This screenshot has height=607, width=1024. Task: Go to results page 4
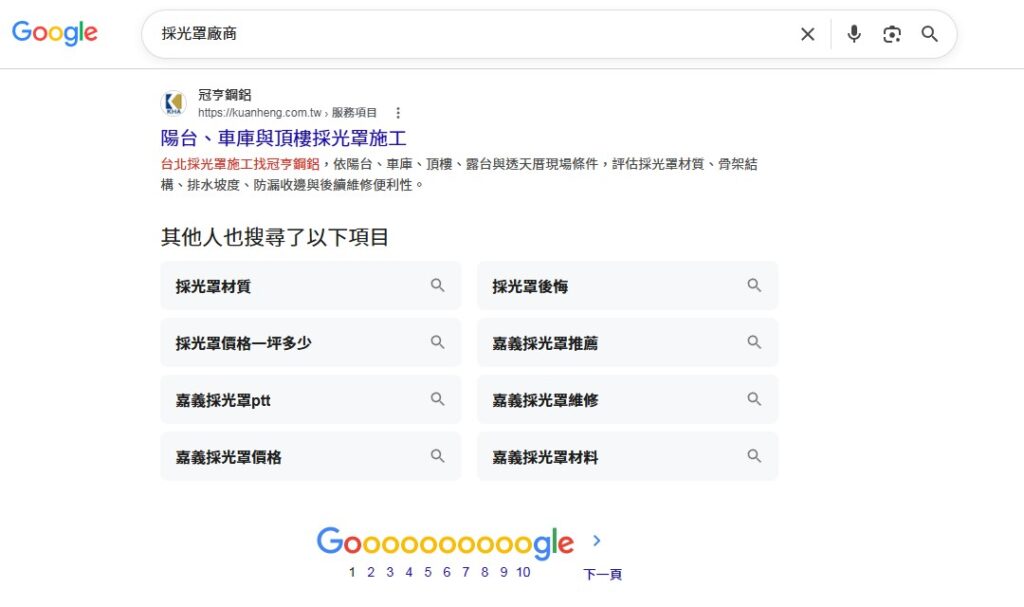tap(409, 572)
